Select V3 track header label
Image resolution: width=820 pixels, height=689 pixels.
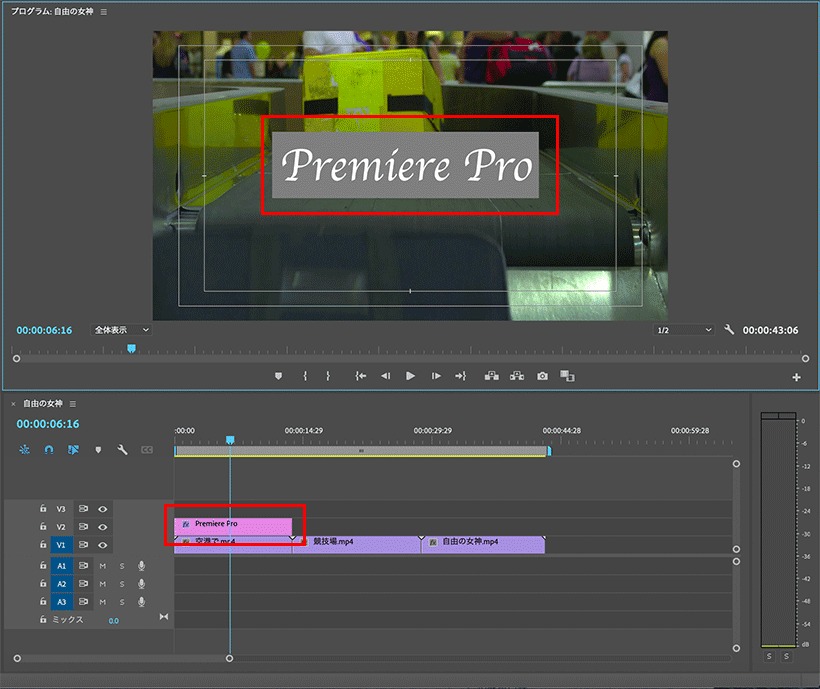(61, 509)
